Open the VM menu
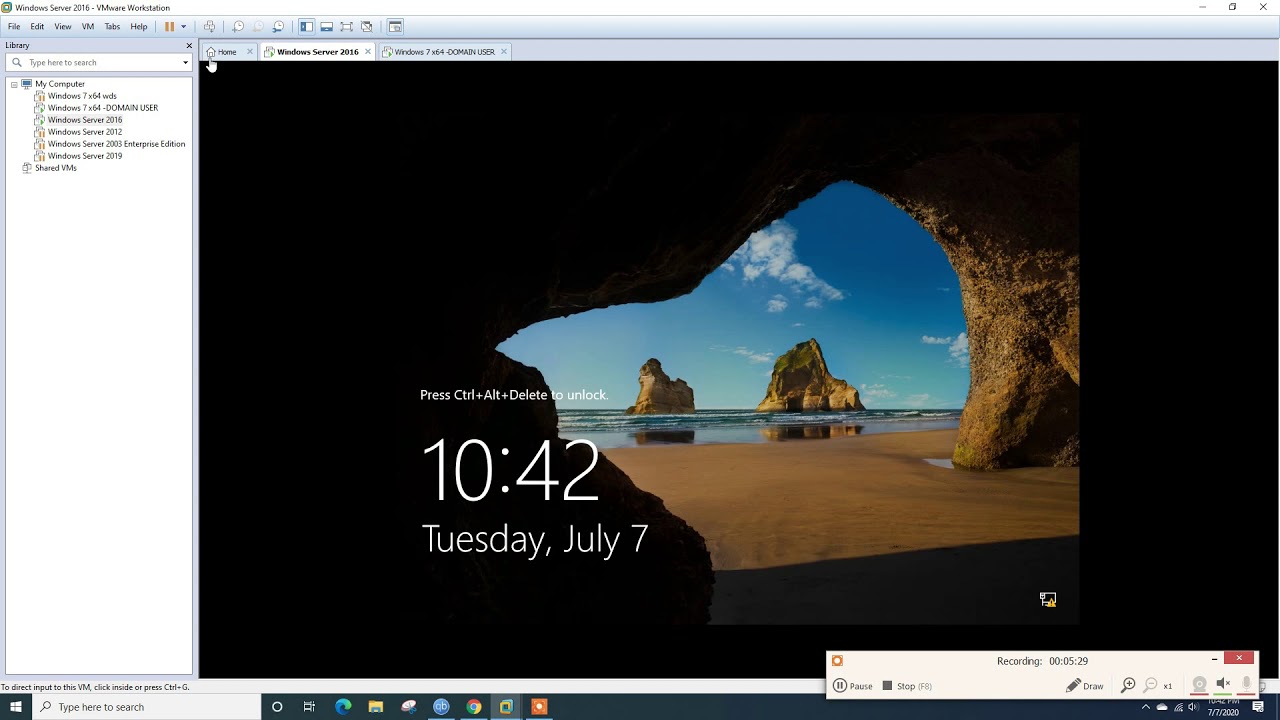The image size is (1280, 720). [x=88, y=27]
